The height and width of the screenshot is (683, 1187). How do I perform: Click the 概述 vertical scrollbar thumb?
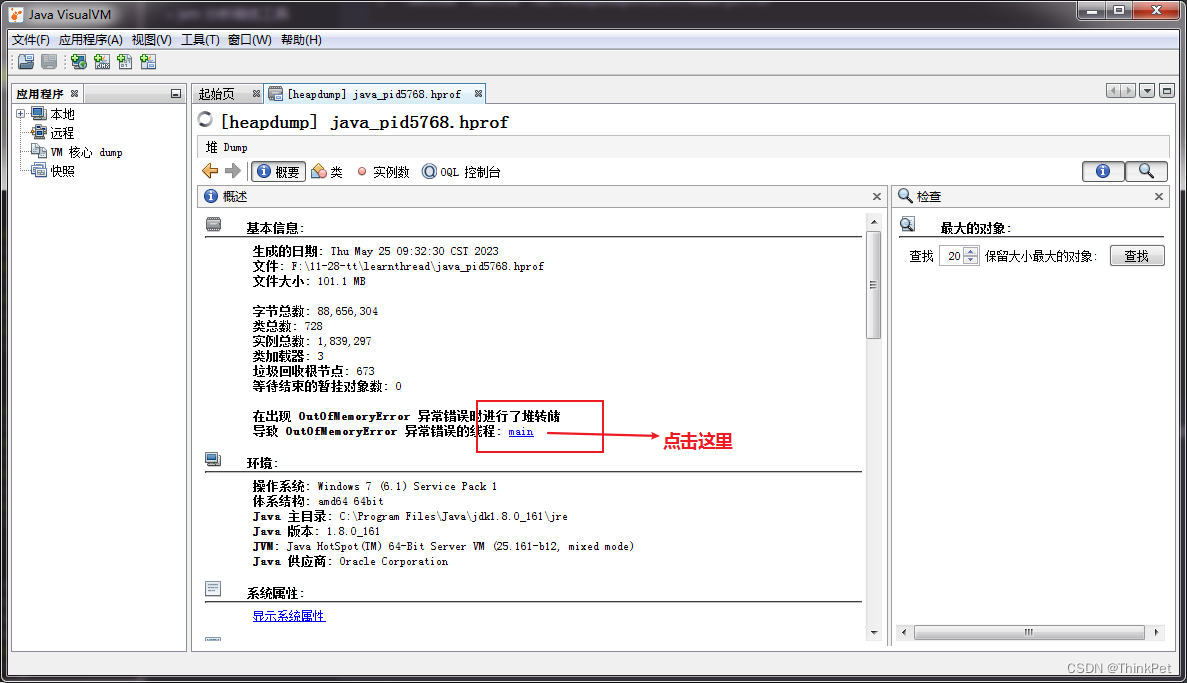click(x=874, y=285)
